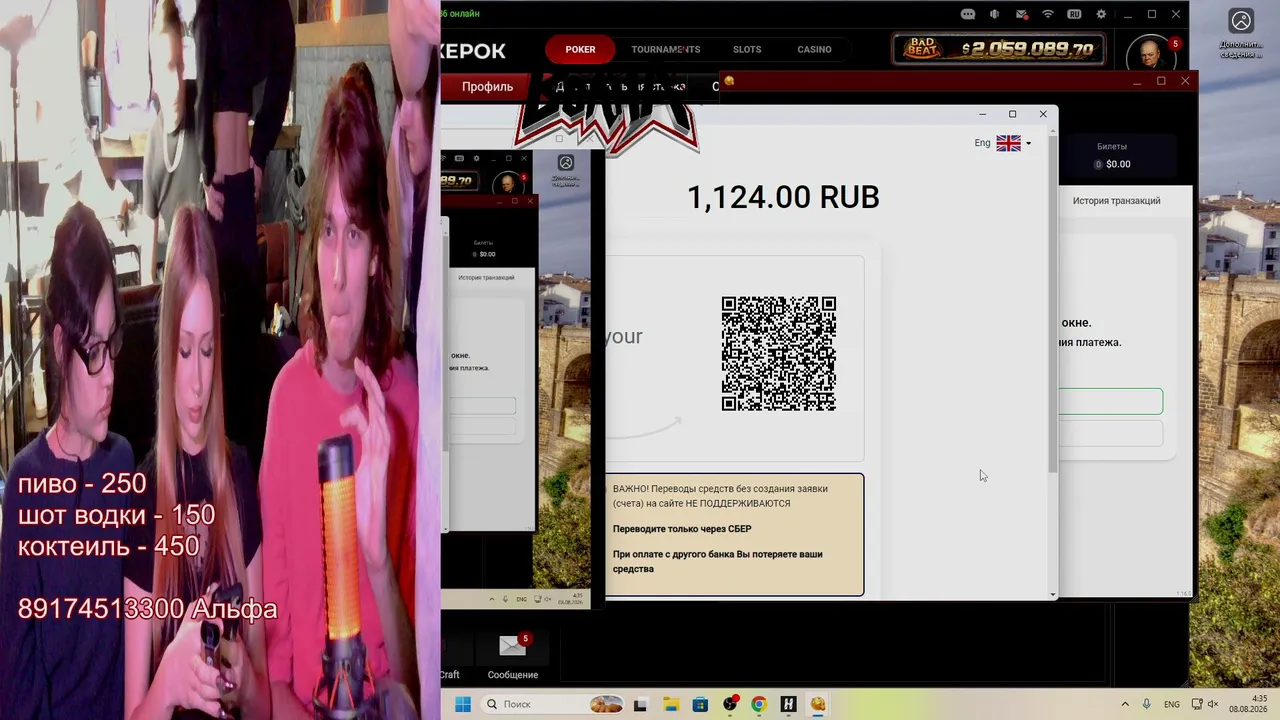Open poker client settings gear

tap(1101, 14)
